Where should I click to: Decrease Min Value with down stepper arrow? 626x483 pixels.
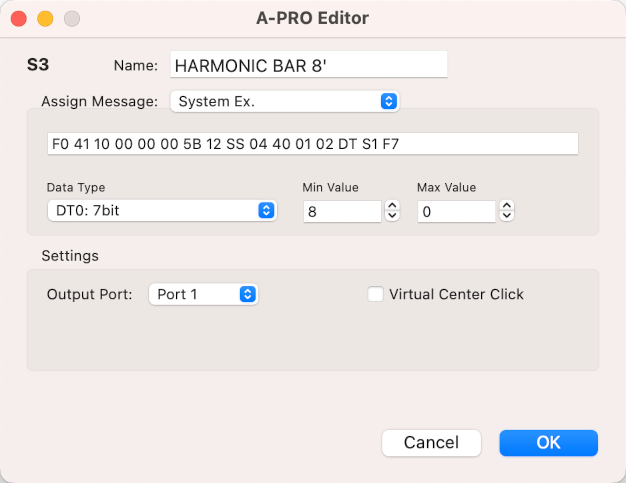(x=392, y=216)
